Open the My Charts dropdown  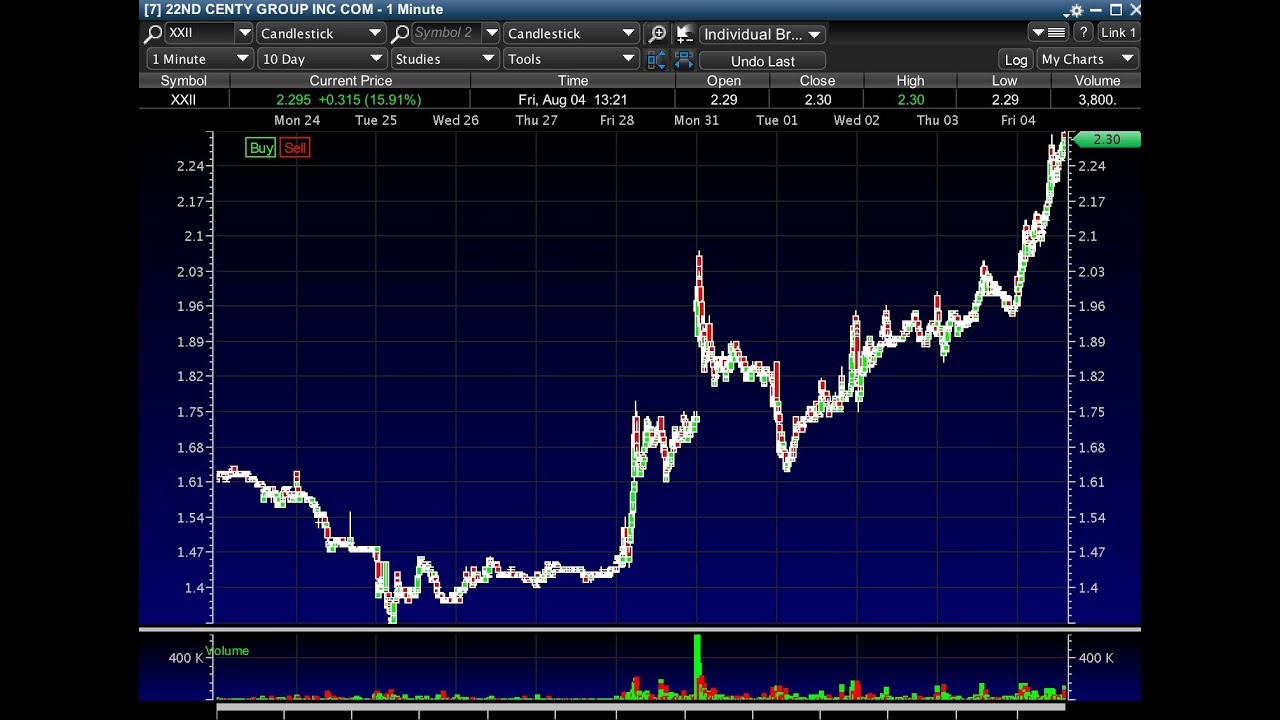tap(1087, 59)
